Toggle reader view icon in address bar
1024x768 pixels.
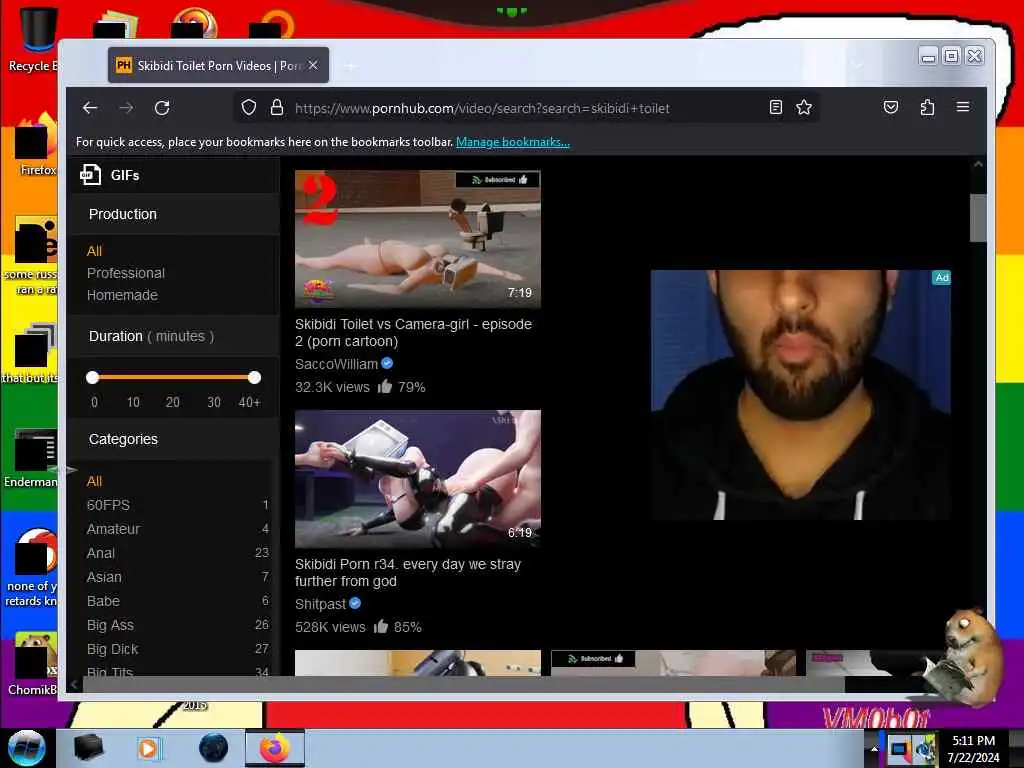pos(776,108)
